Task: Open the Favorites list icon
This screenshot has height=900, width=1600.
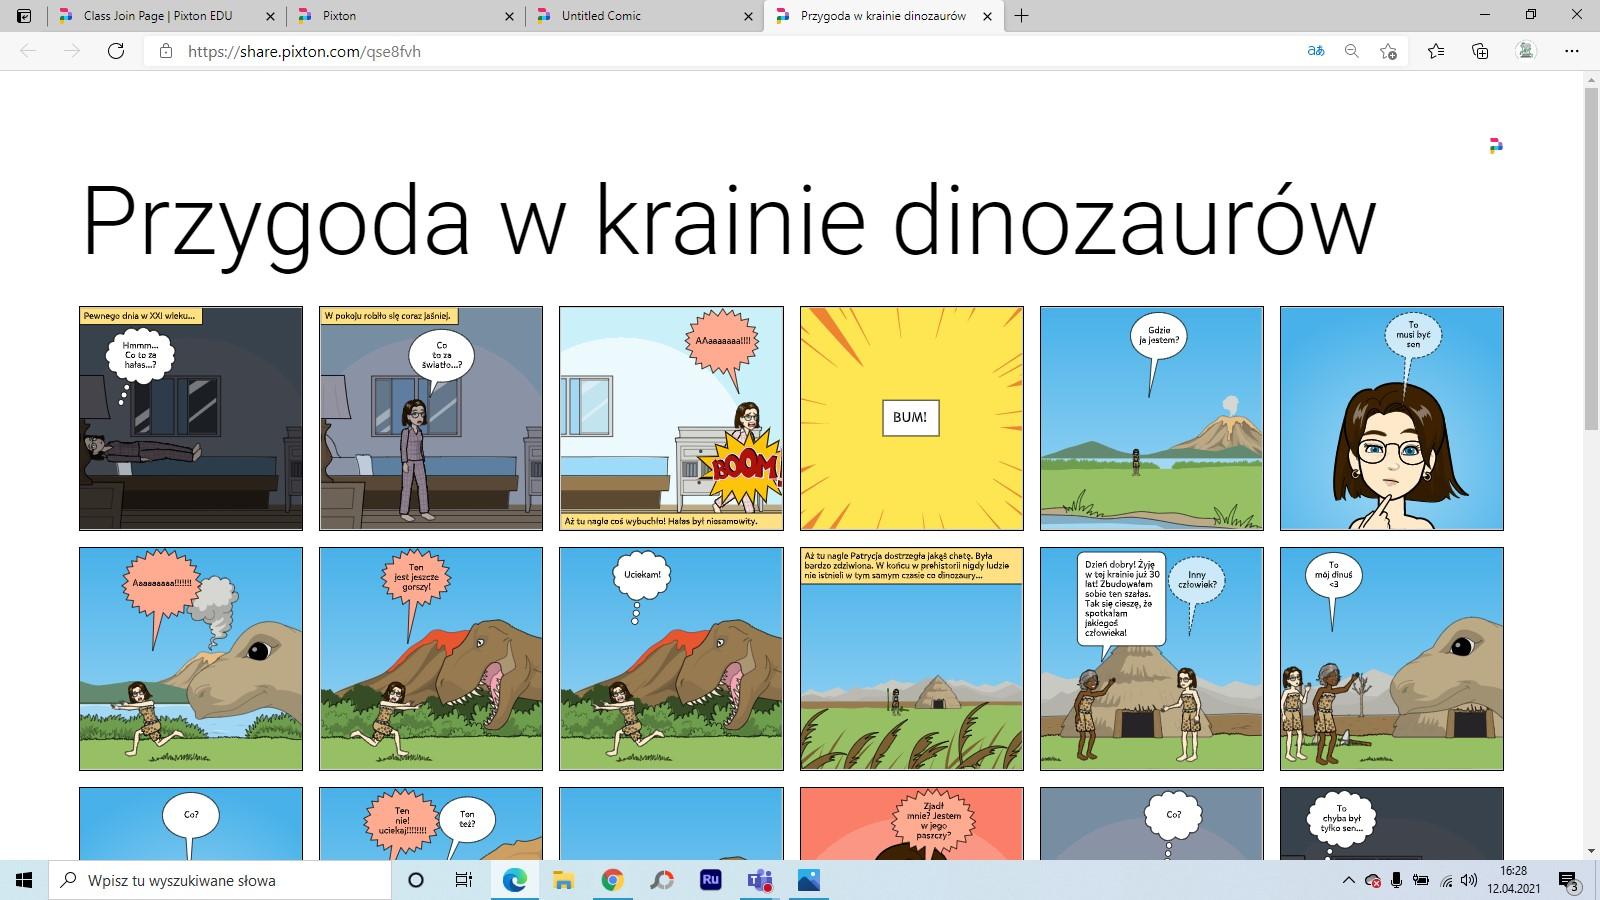Action: tap(1436, 51)
